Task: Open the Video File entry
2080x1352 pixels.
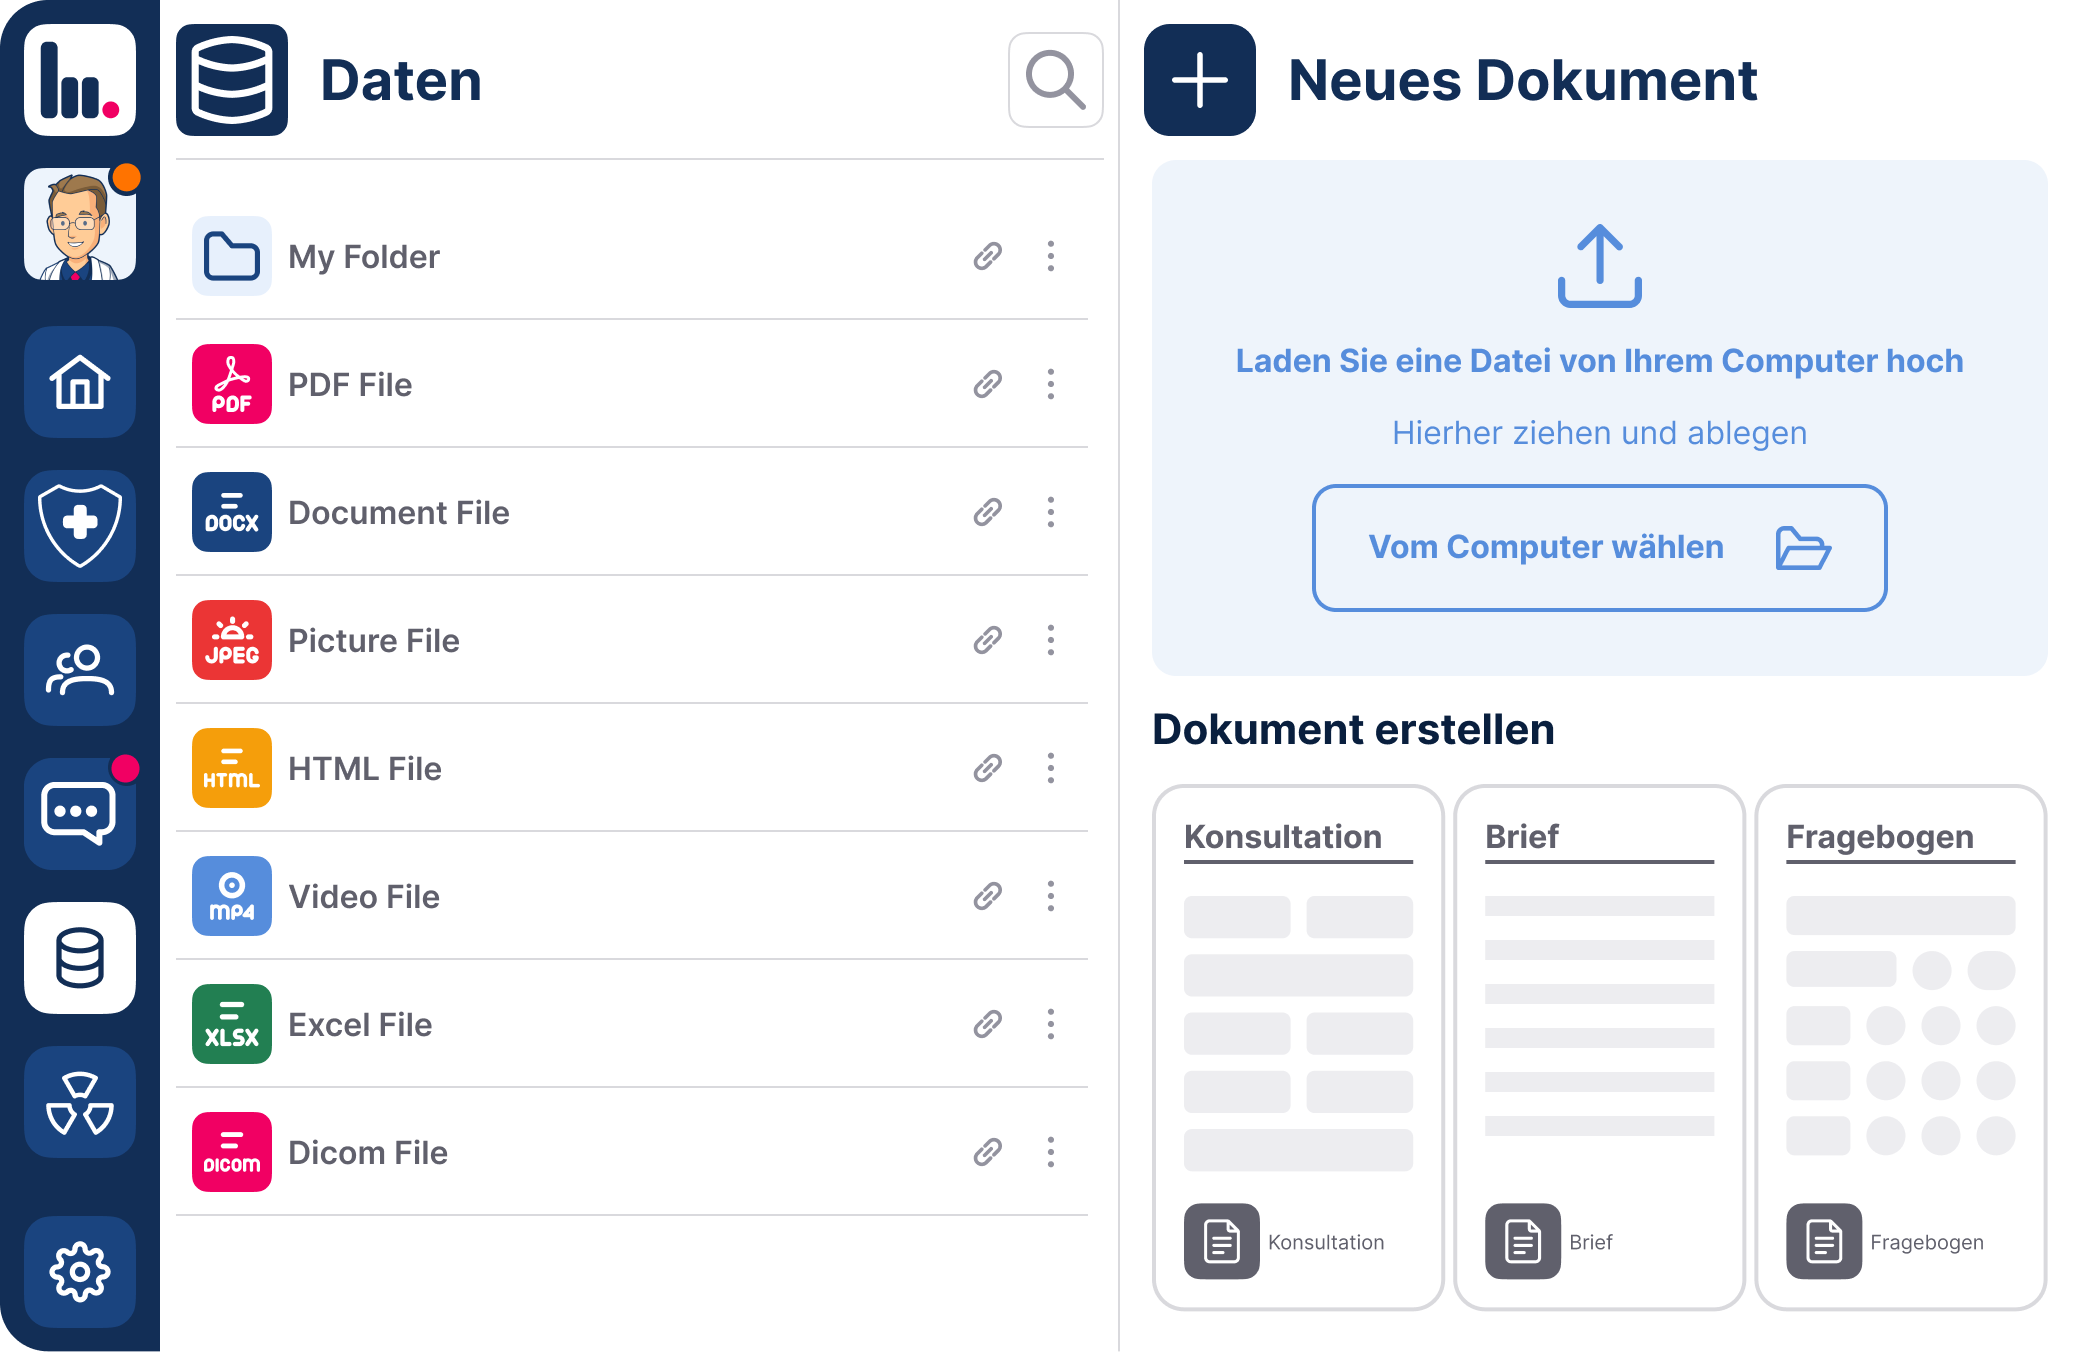Action: point(364,896)
